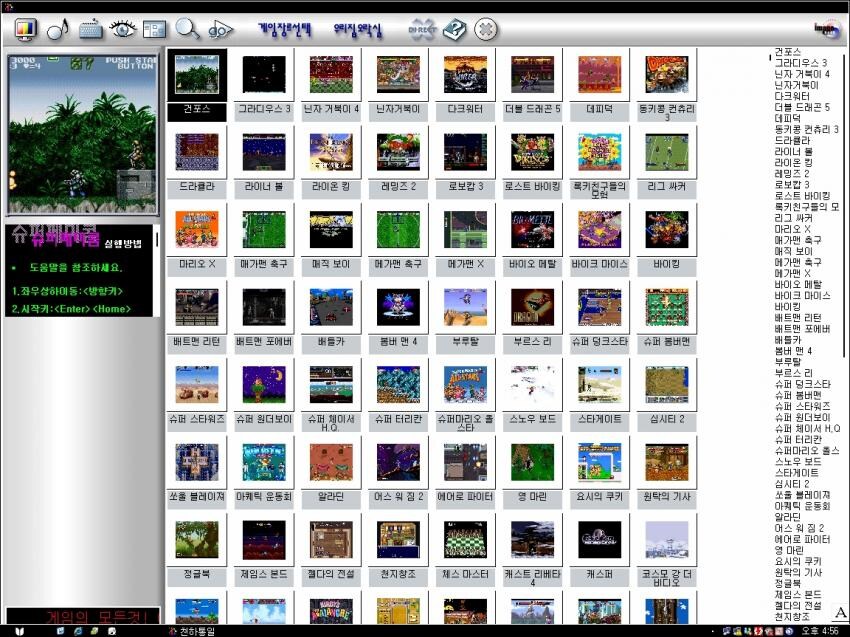Open help with the question-mark icon
Image resolution: width=850 pixels, height=637 pixels.
click(x=454, y=29)
